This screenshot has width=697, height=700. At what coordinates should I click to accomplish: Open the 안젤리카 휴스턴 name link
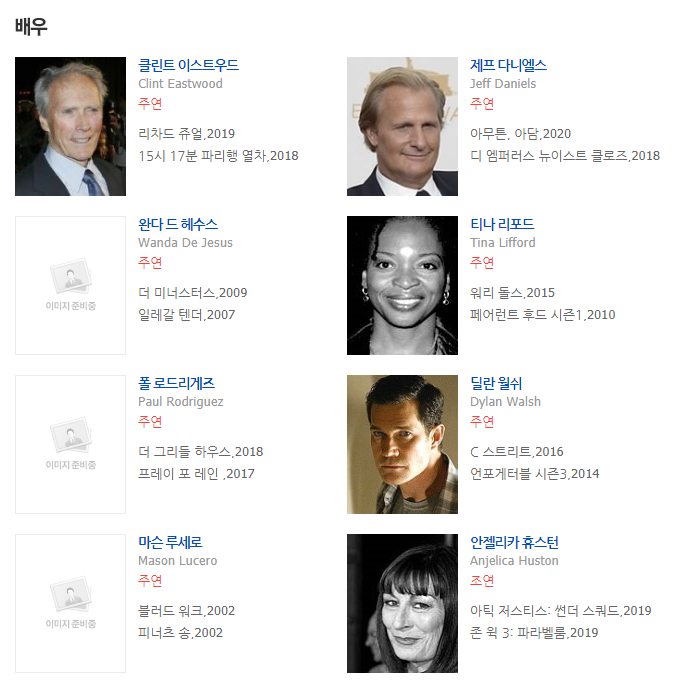pos(514,542)
